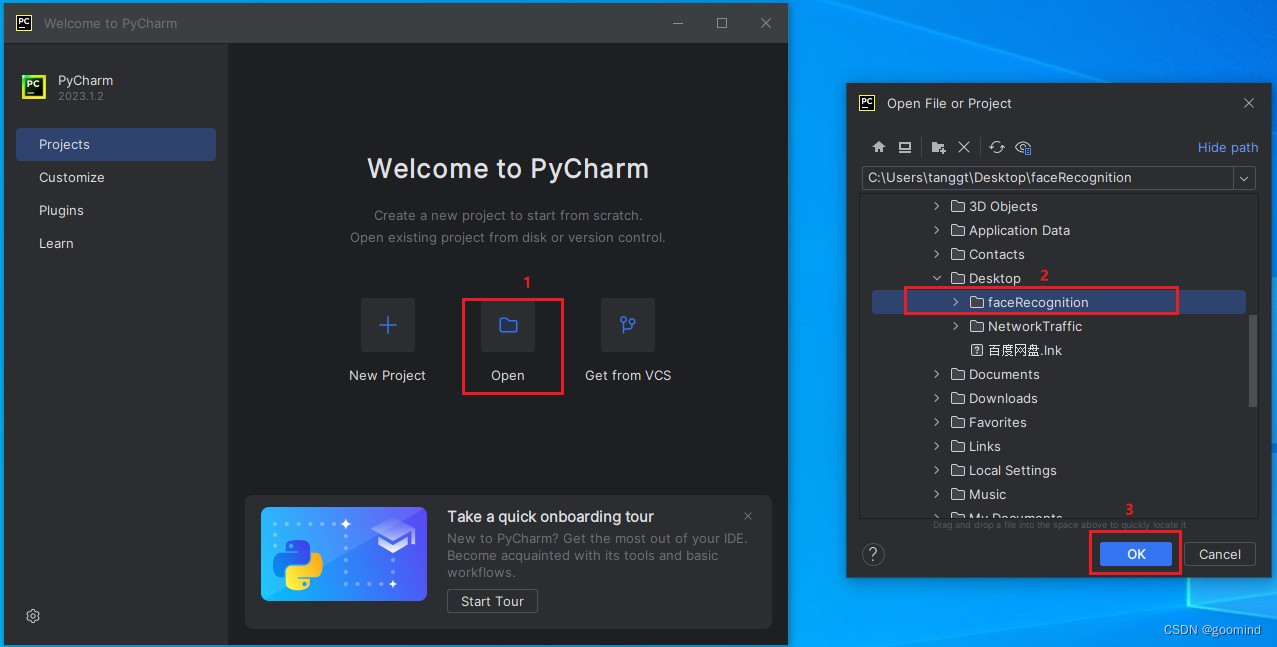The height and width of the screenshot is (647, 1277).
Task: Expand the NetworkTraffic folder arrow
Action: 956,326
